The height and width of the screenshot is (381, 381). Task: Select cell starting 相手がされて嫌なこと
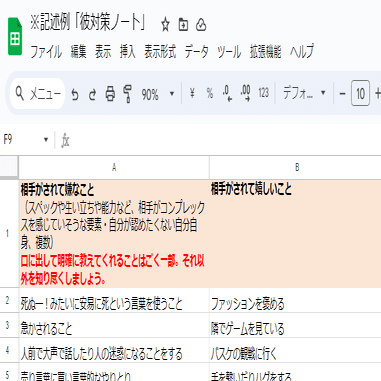(114, 234)
